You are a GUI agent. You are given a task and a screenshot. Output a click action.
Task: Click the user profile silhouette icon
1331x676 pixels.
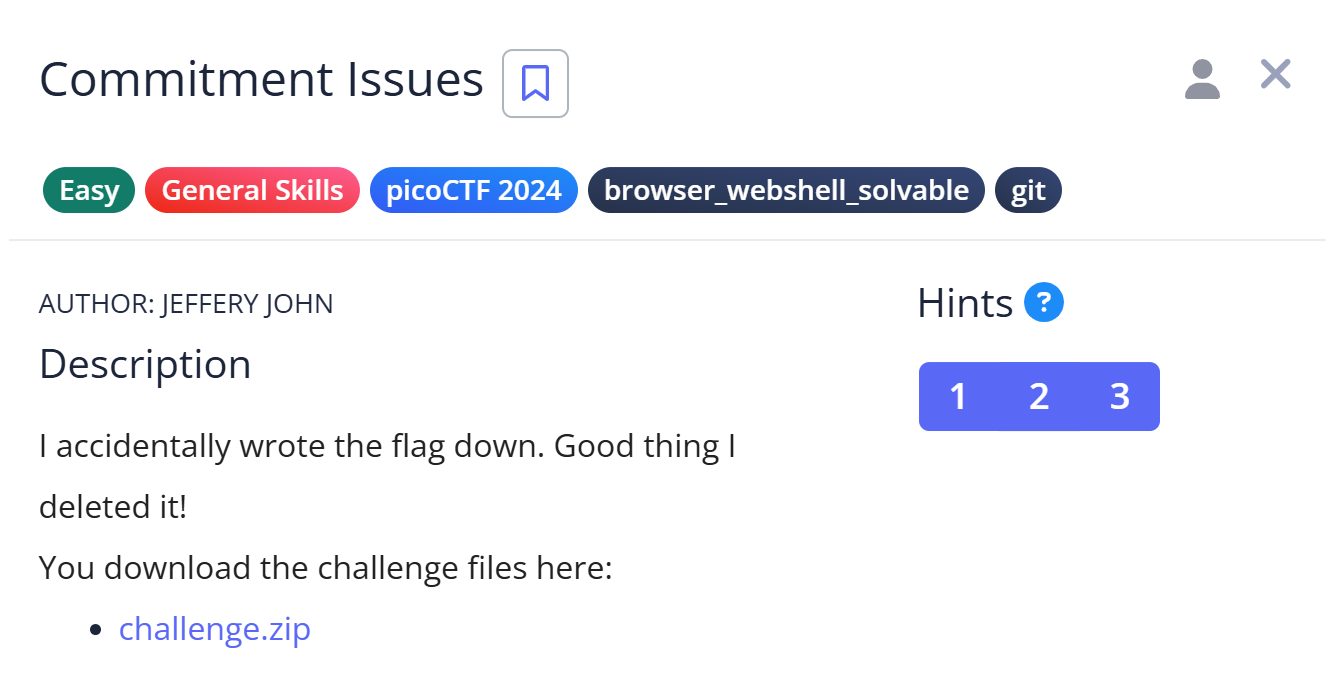1202,79
